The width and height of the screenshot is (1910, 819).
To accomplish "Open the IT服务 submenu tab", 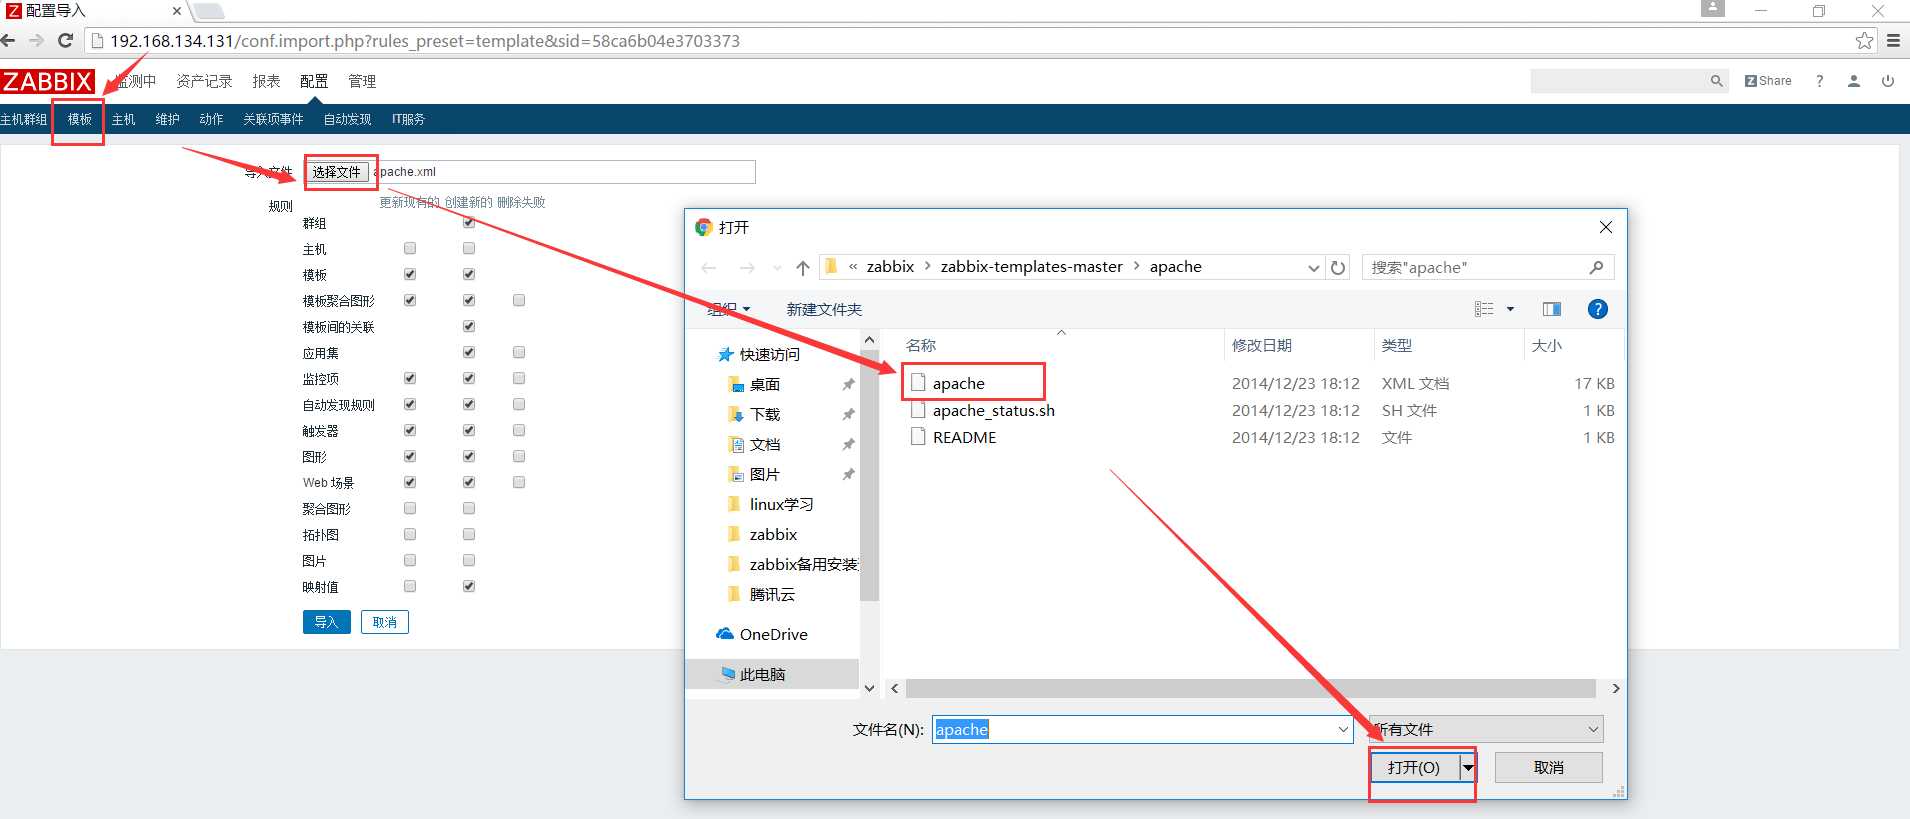I will coord(408,119).
